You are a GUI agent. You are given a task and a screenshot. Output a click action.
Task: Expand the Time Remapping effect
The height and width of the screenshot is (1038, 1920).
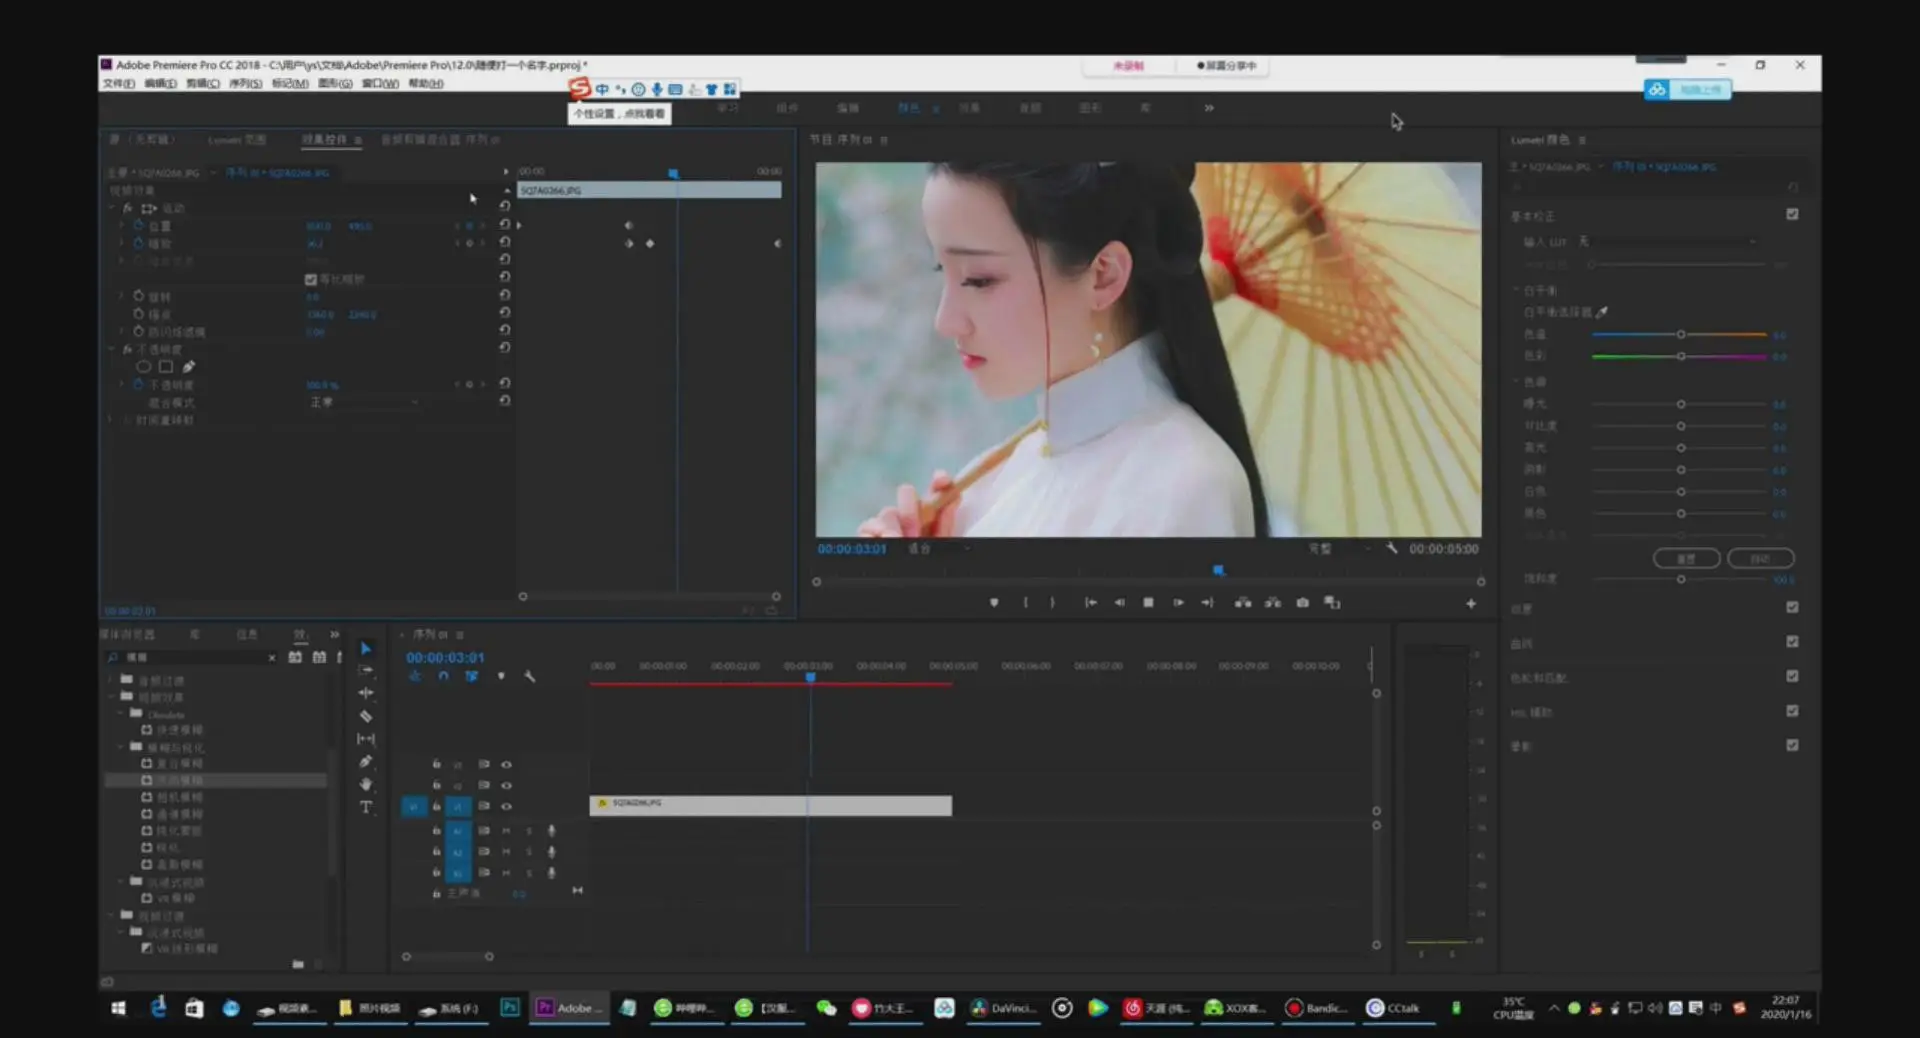(112, 420)
